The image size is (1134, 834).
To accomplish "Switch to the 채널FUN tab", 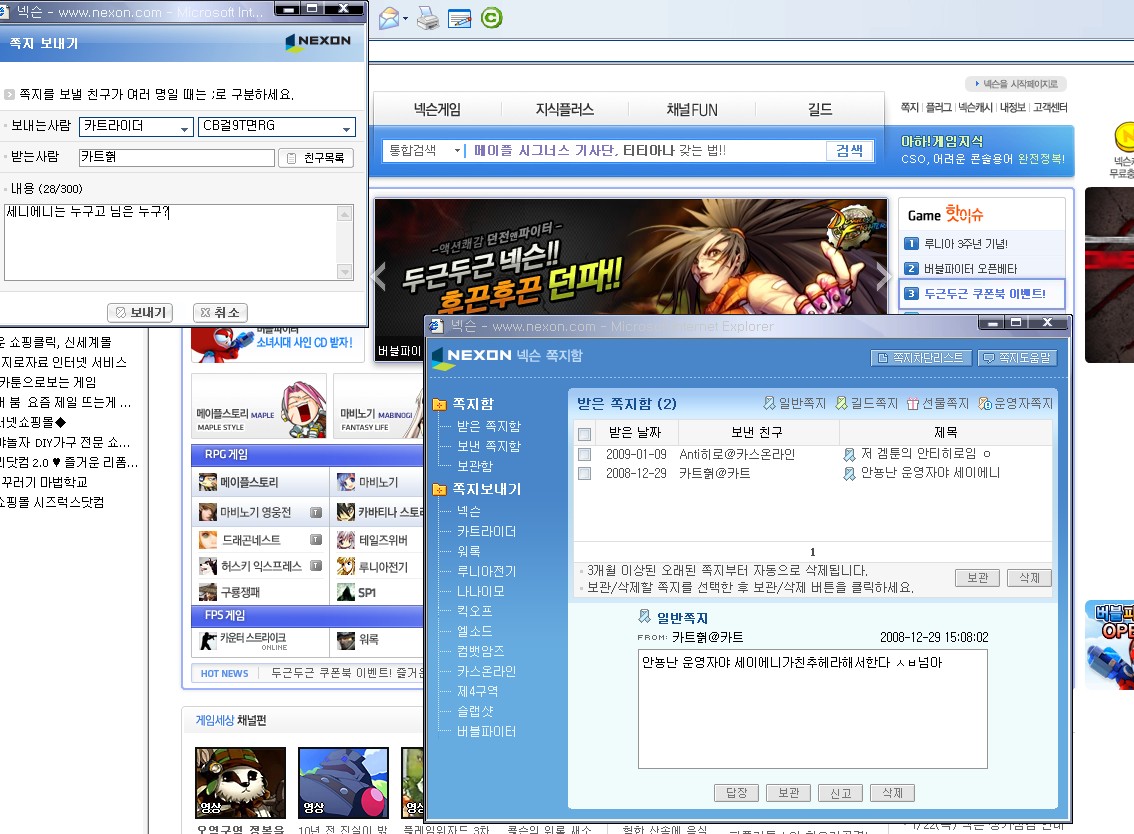I will click(x=692, y=110).
